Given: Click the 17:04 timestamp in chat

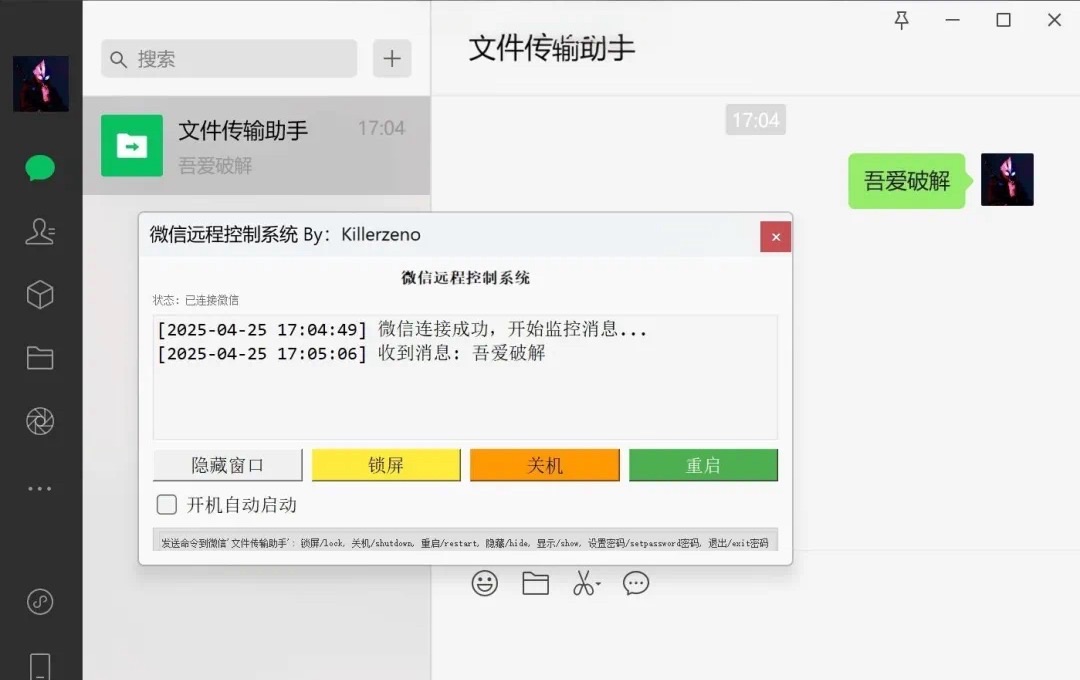Looking at the screenshot, I should 756,121.
